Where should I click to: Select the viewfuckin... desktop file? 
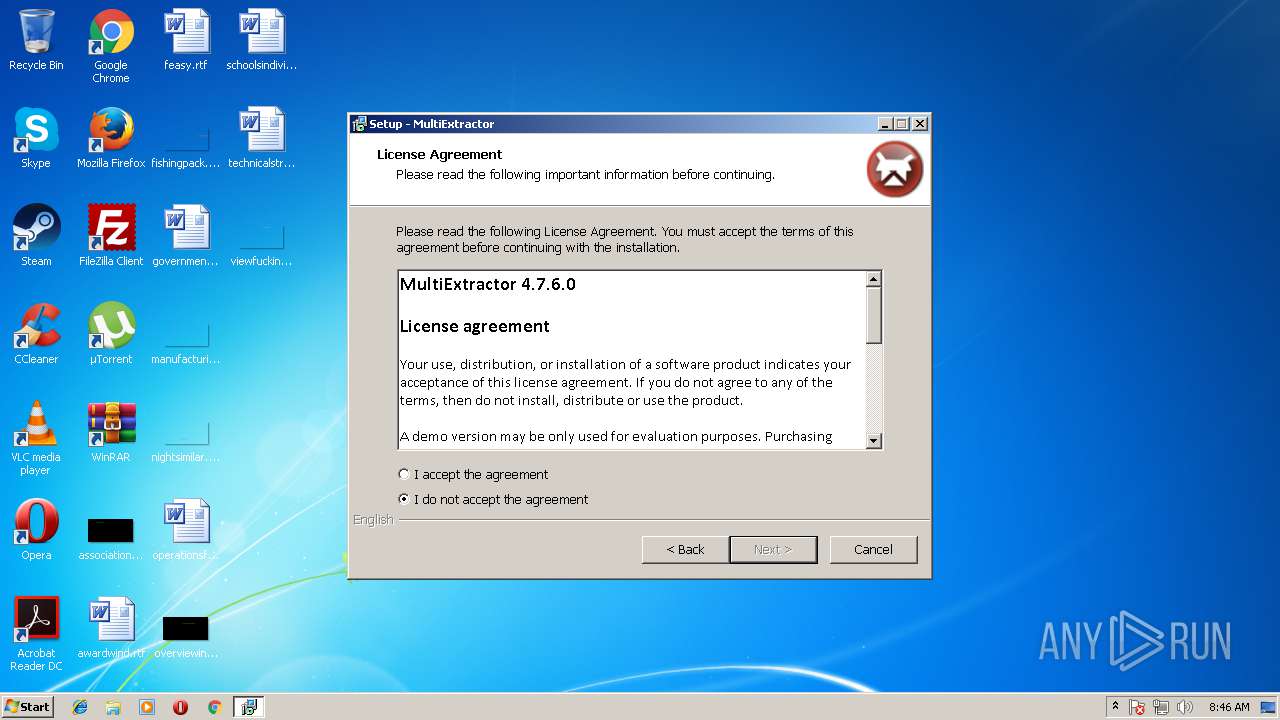click(261, 245)
